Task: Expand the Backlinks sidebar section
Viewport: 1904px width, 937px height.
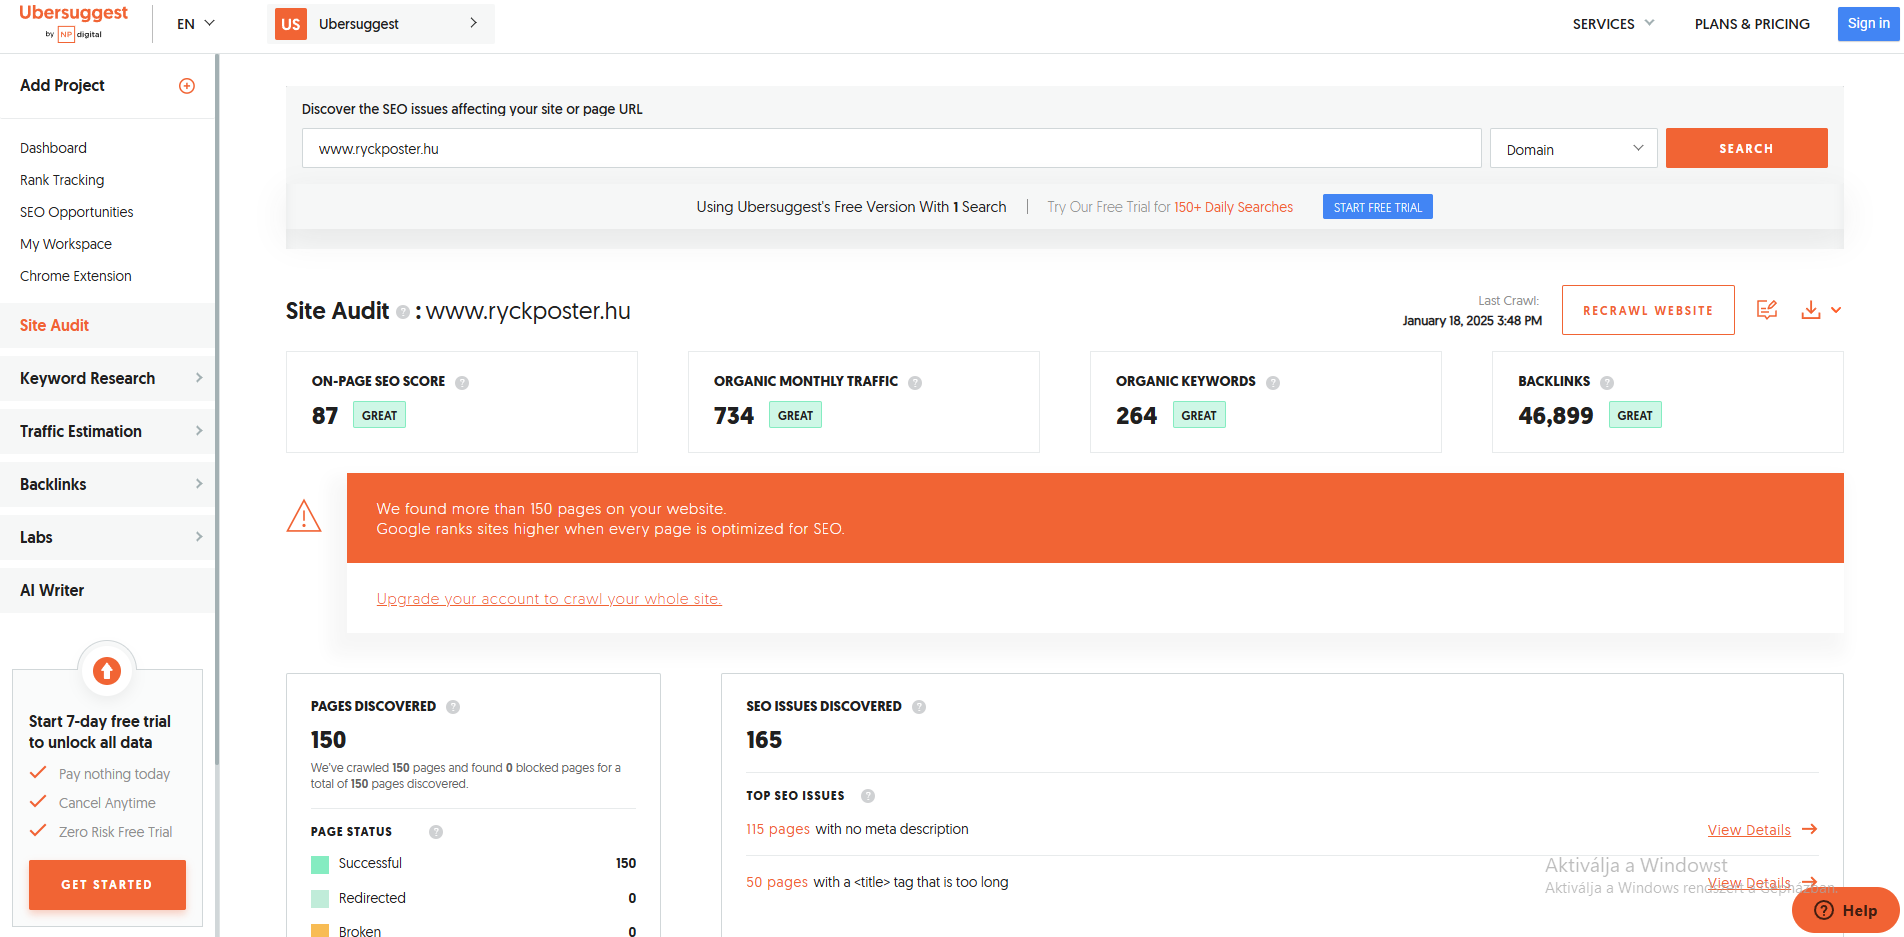Action: (108, 484)
